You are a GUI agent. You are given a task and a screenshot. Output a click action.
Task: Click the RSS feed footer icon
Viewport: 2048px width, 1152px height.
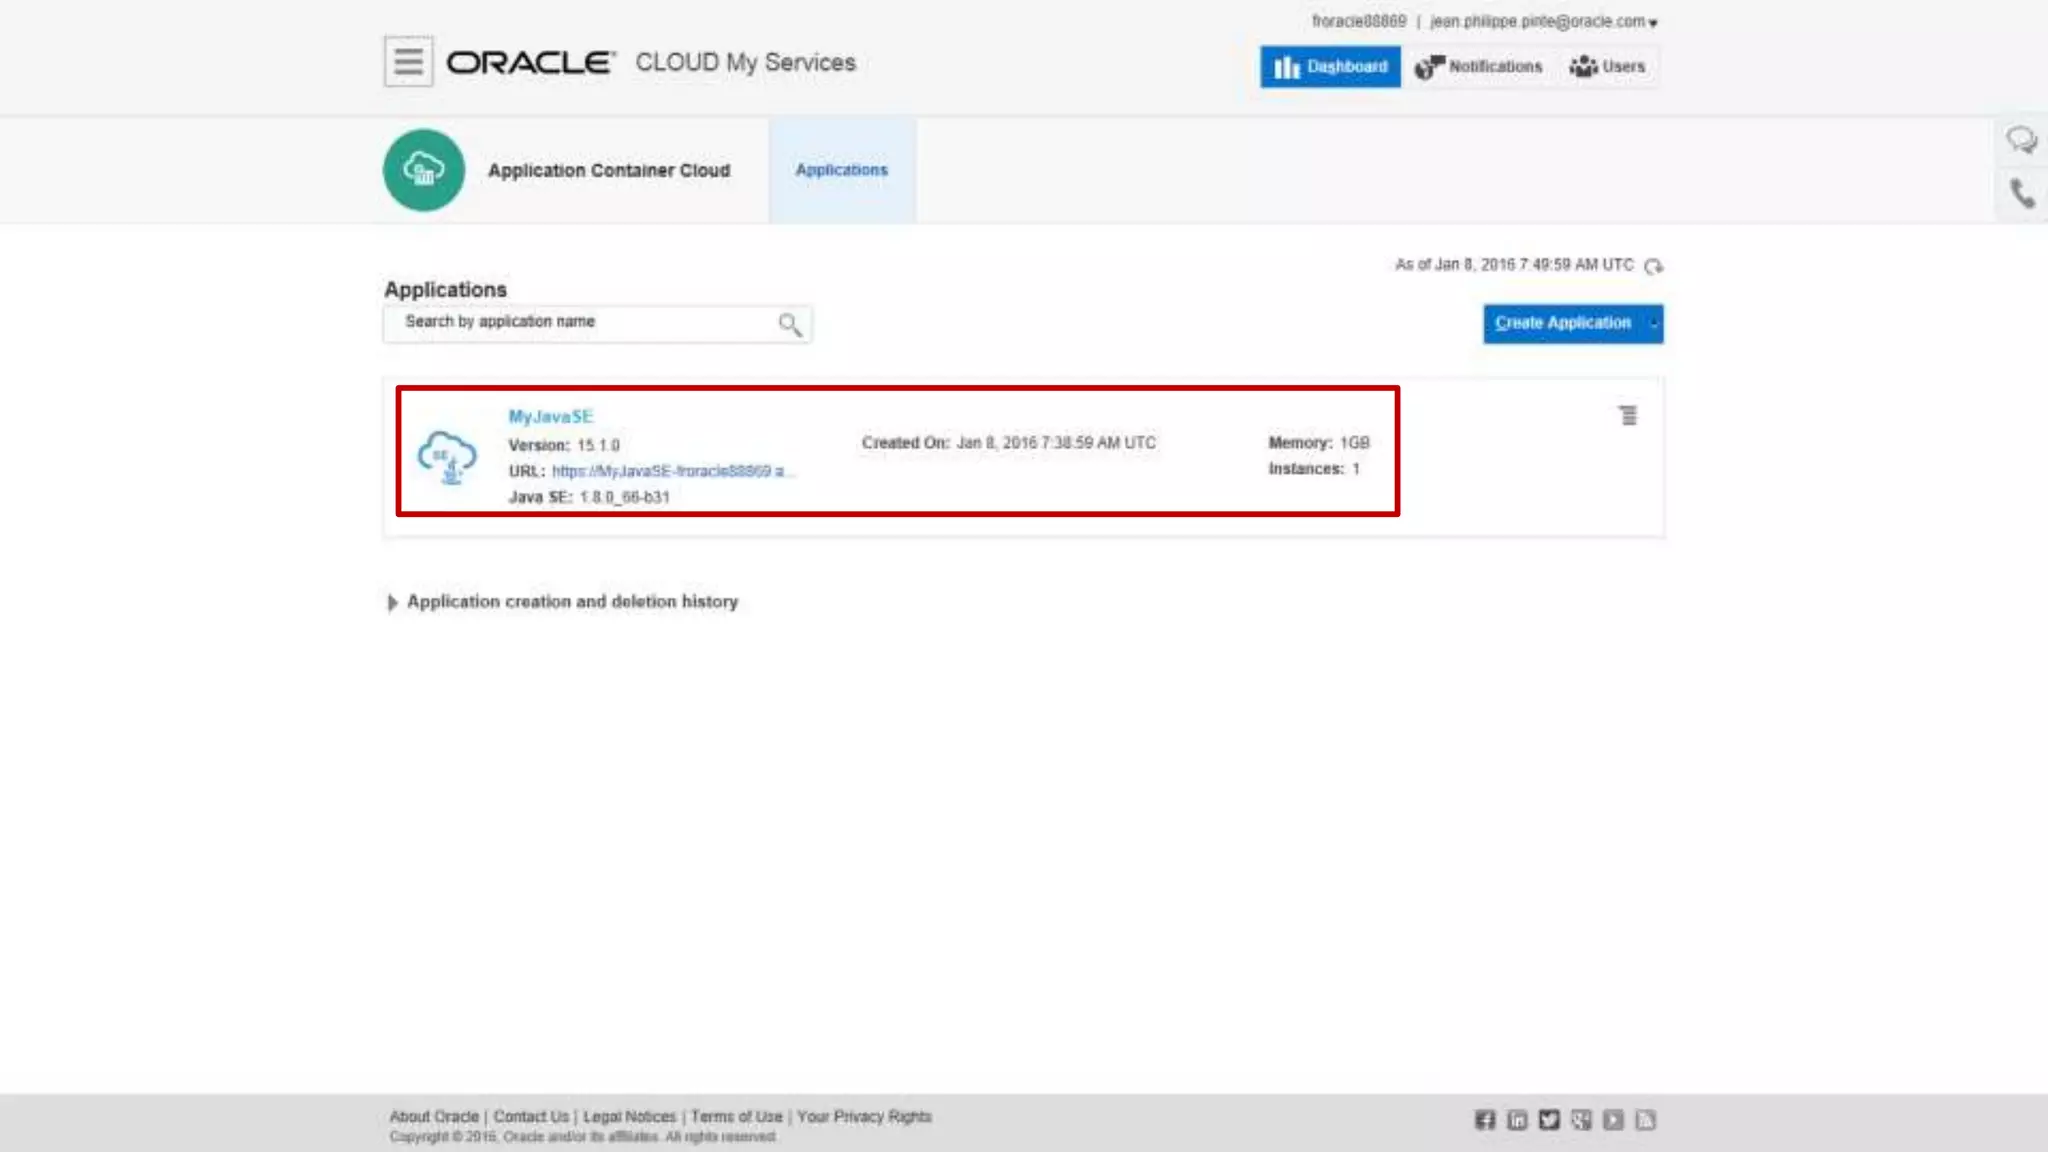[x=1645, y=1120]
